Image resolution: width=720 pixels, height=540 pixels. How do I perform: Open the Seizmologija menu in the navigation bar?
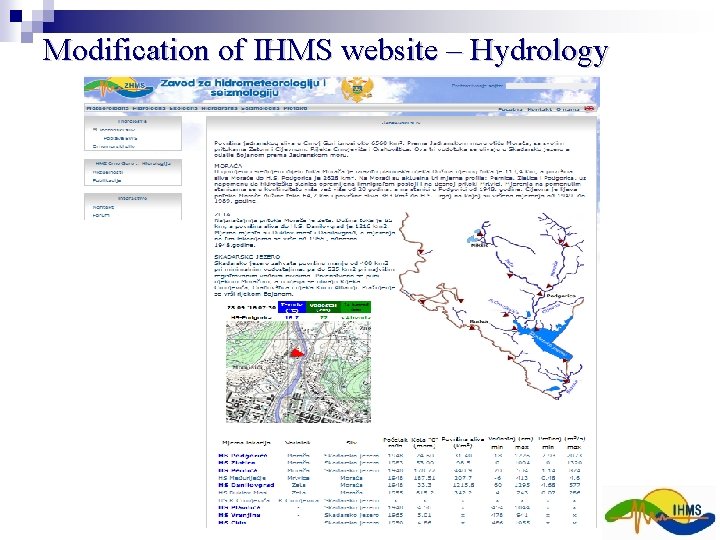[260, 108]
